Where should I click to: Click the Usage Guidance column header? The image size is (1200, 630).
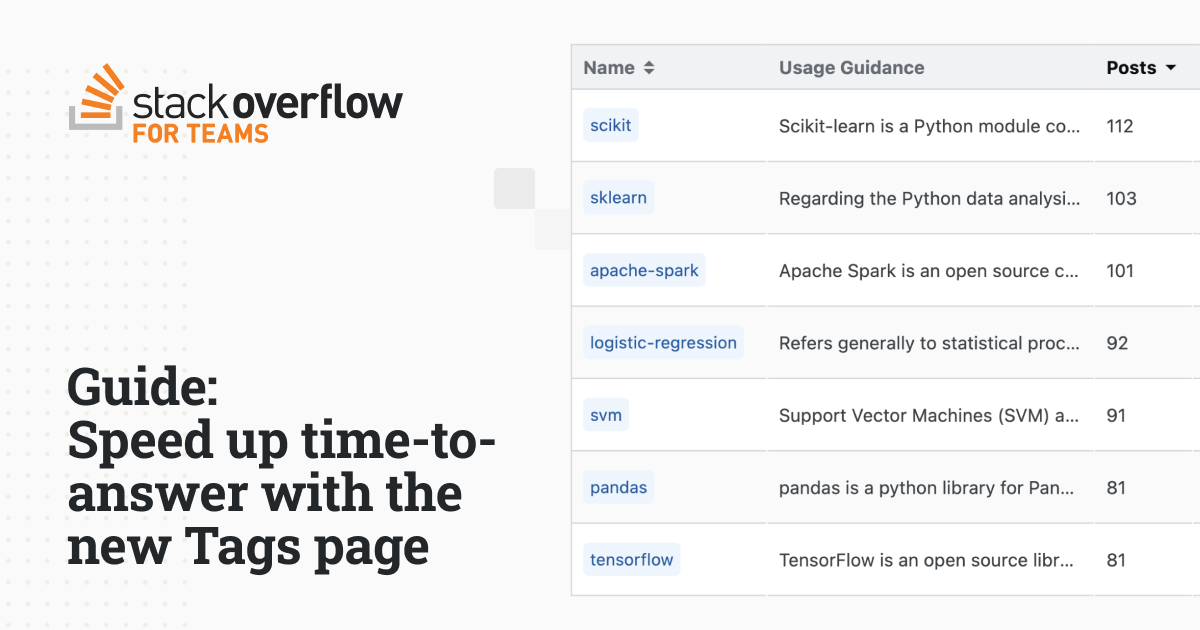(851, 67)
